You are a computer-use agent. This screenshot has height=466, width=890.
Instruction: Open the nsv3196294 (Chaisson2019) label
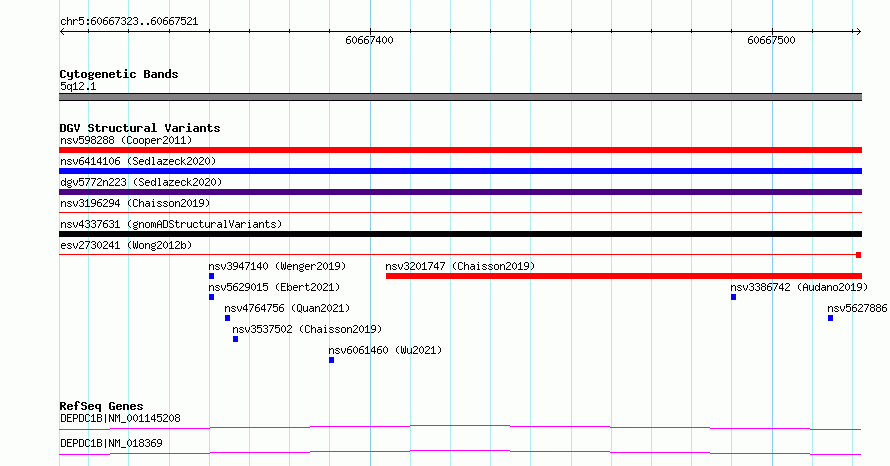coord(135,203)
